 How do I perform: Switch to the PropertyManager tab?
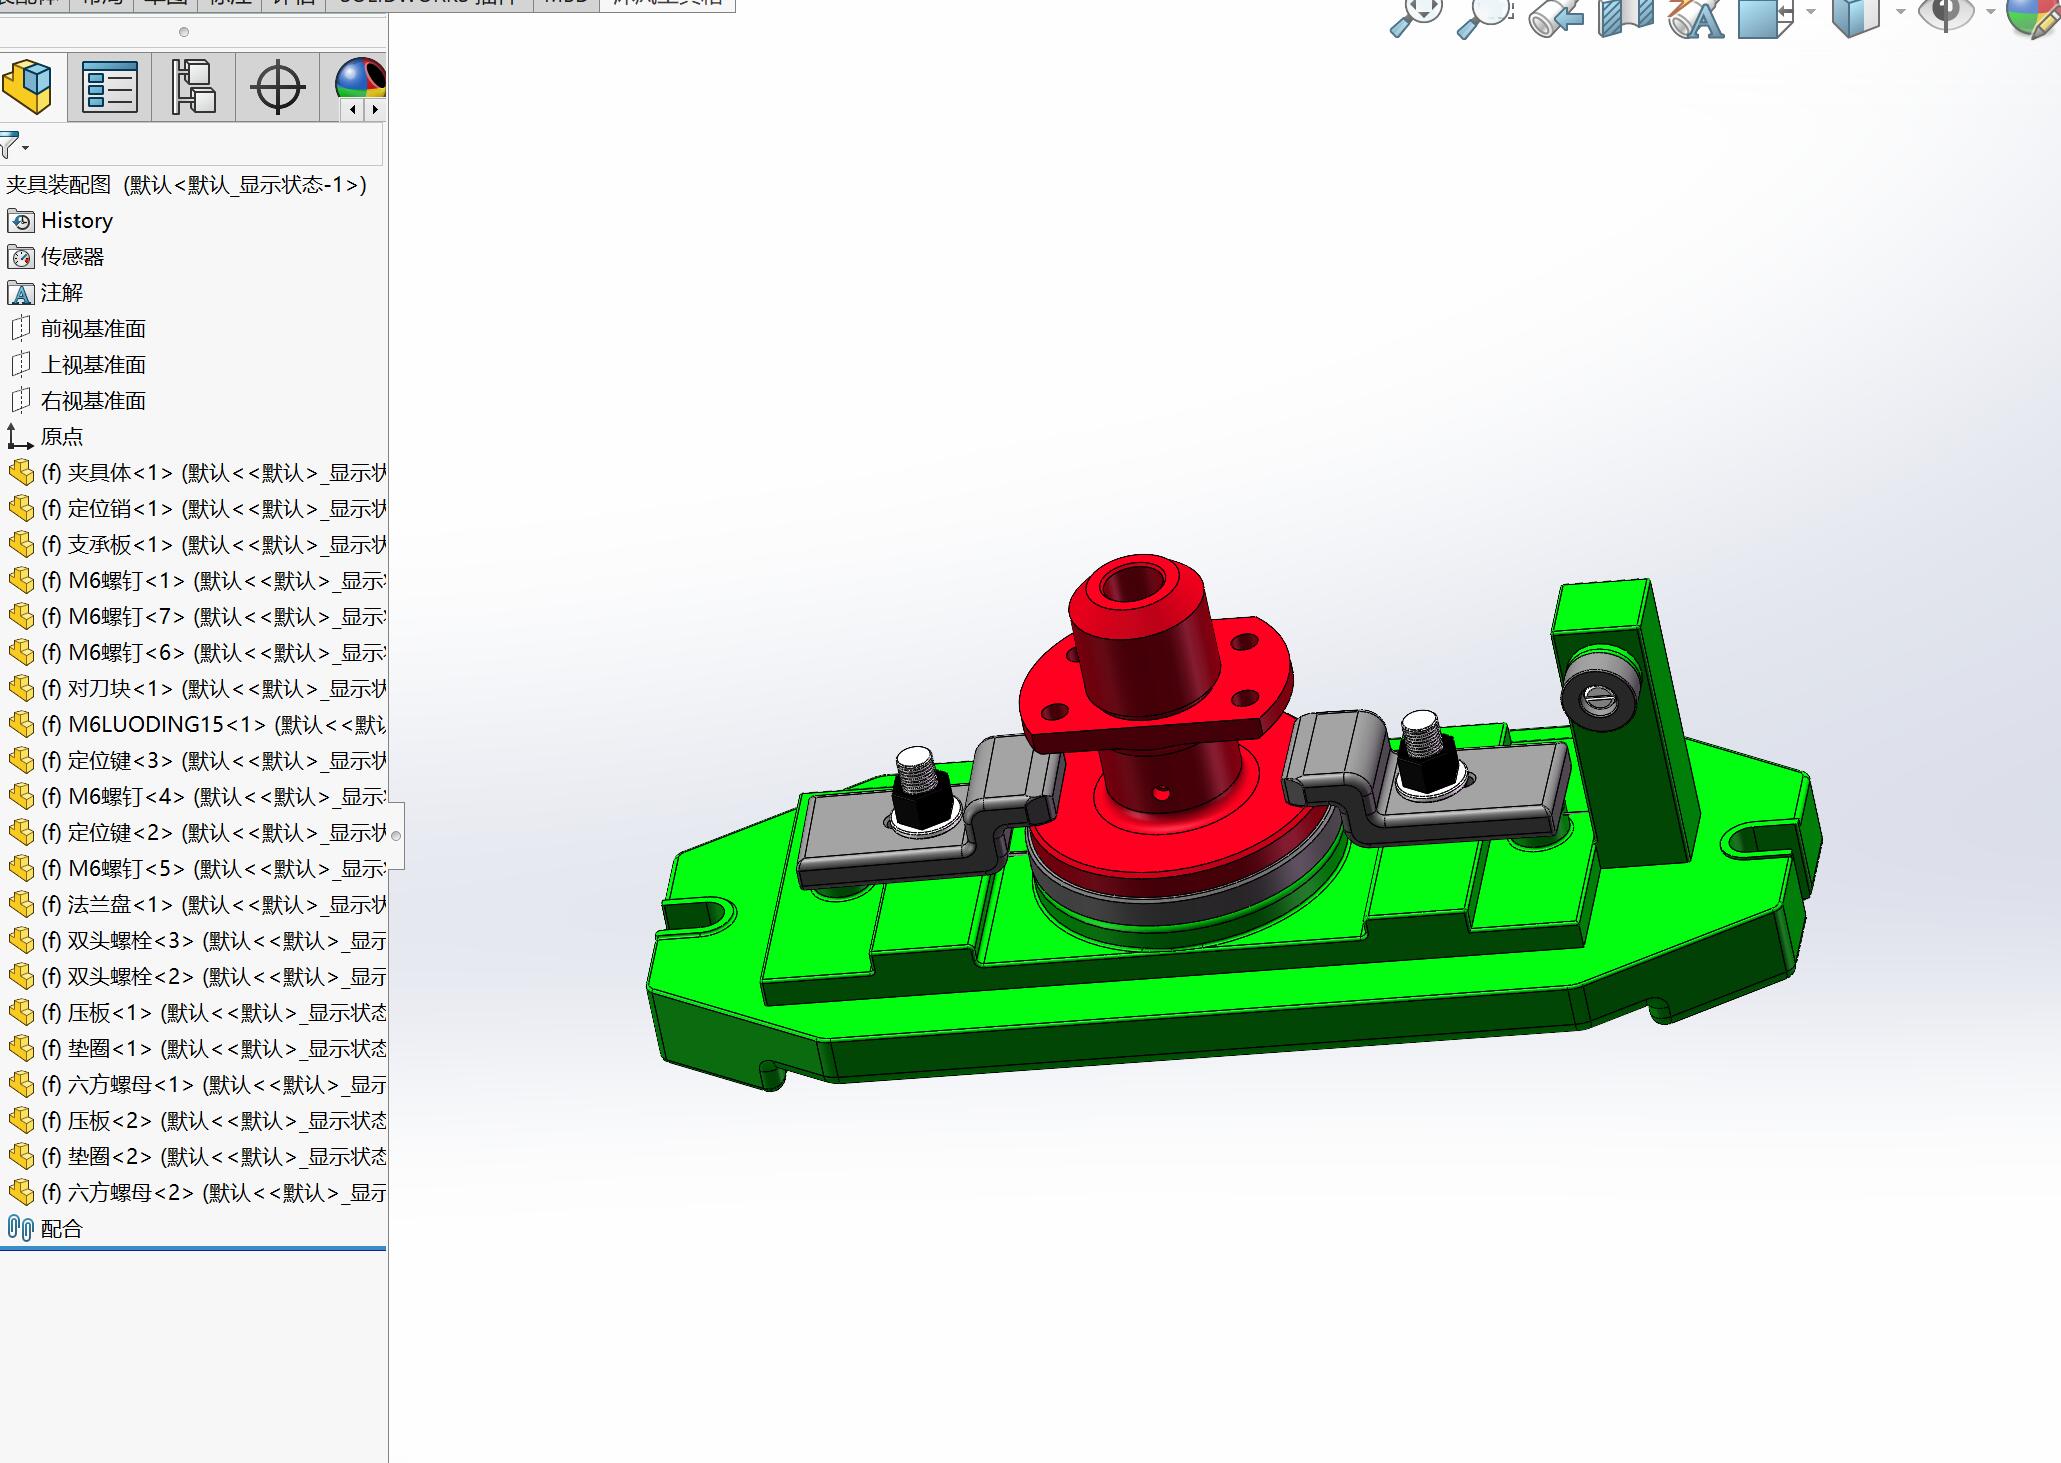(x=110, y=87)
